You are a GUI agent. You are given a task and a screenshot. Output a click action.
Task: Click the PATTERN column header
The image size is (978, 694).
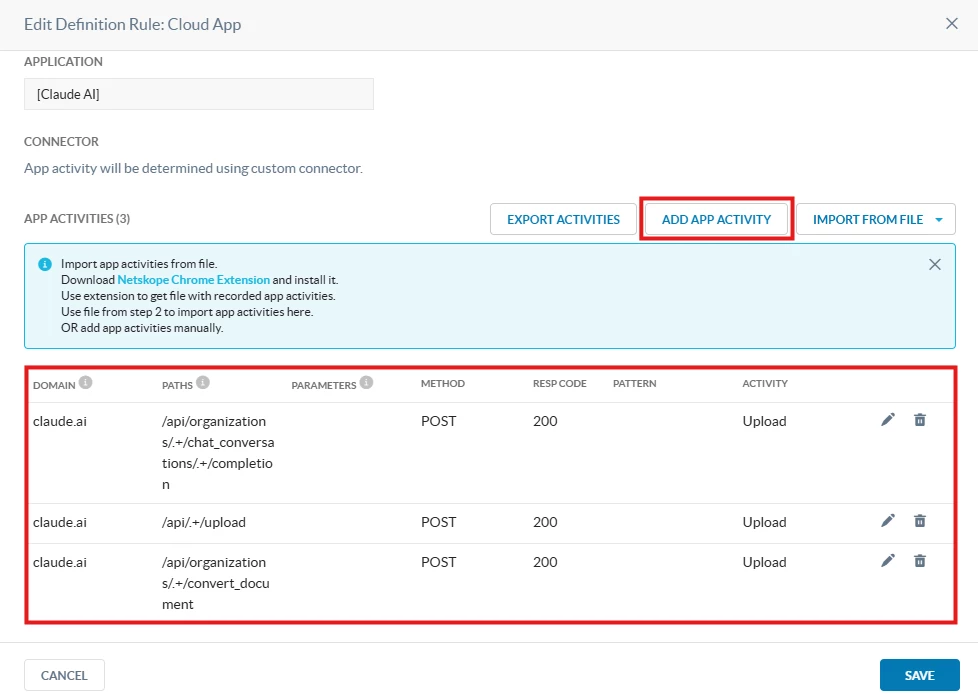click(x=634, y=383)
